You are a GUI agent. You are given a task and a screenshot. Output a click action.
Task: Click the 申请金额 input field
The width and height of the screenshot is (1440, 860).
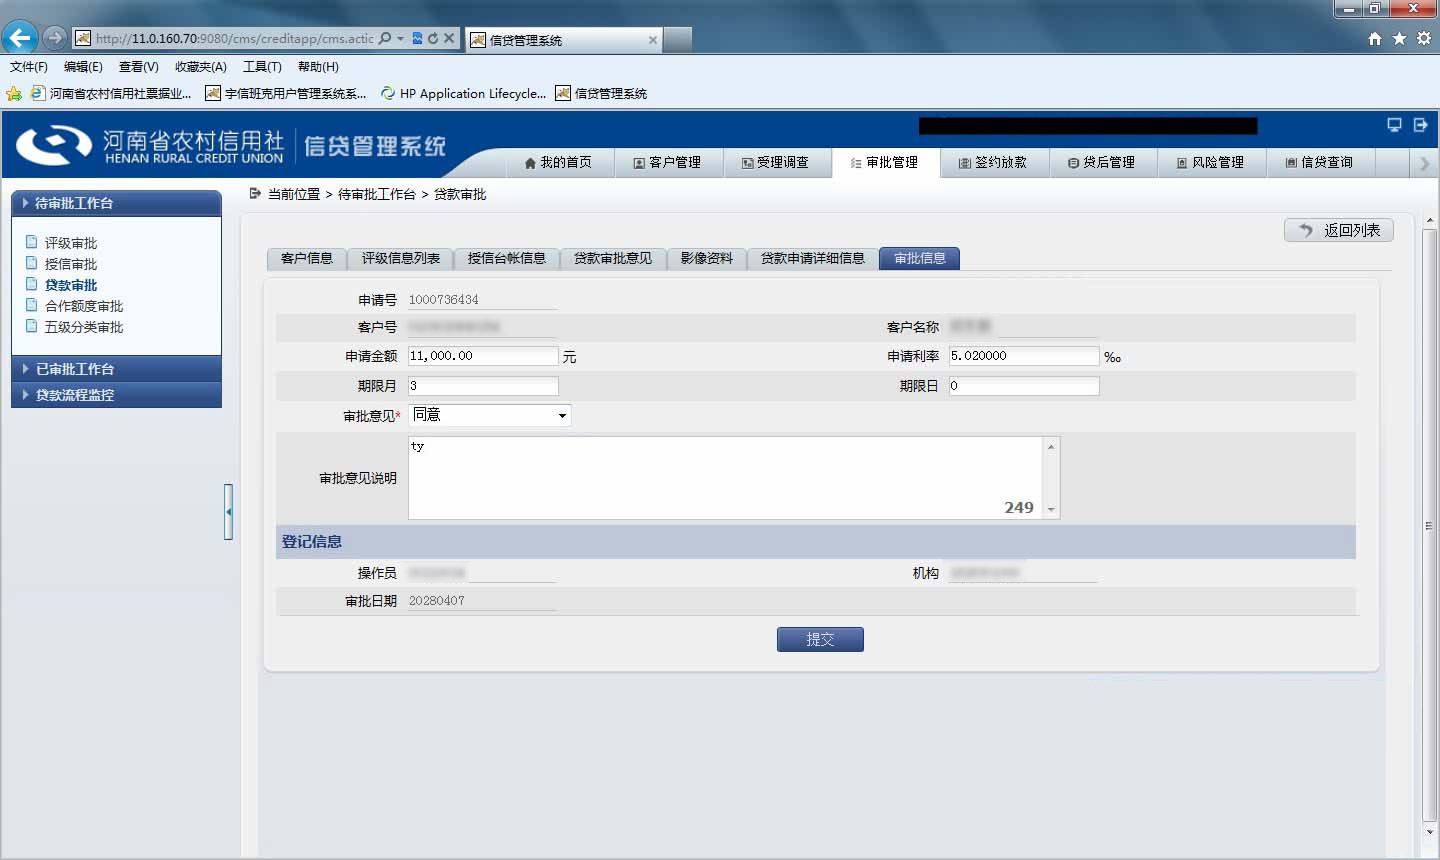pyautogui.click(x=484, y=356)
